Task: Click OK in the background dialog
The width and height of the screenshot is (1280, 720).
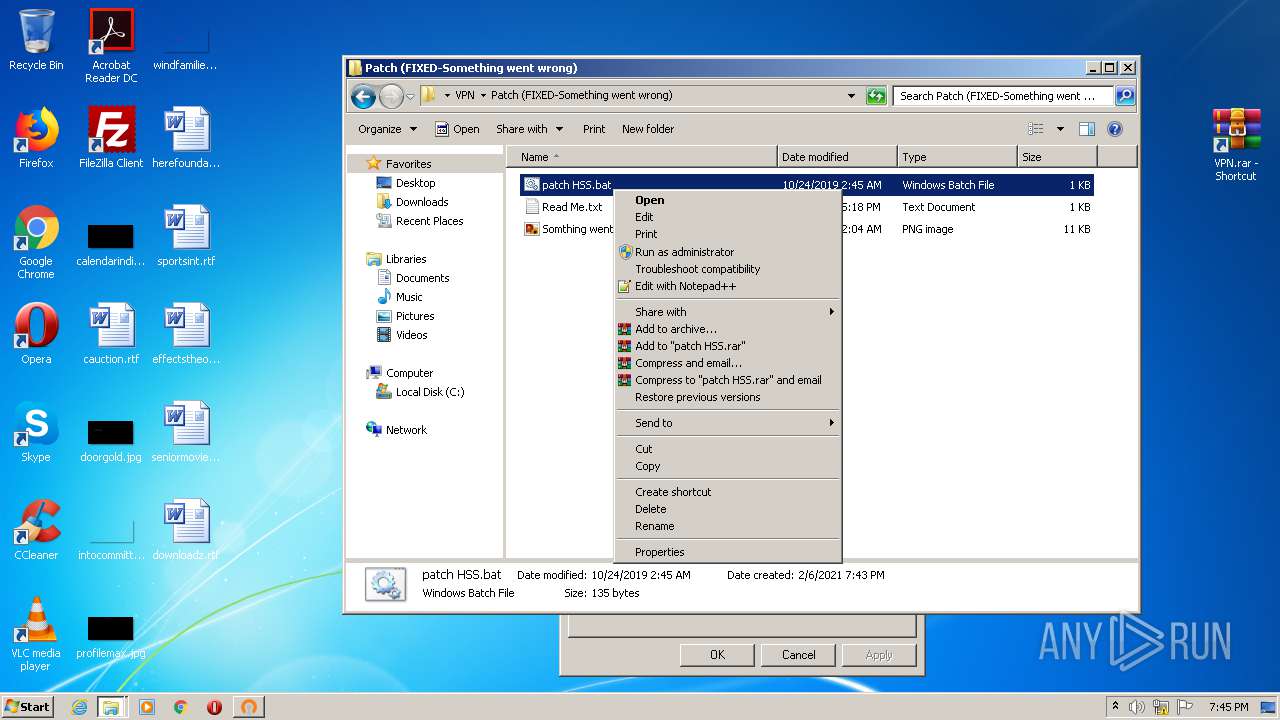Action: (717, 655)
